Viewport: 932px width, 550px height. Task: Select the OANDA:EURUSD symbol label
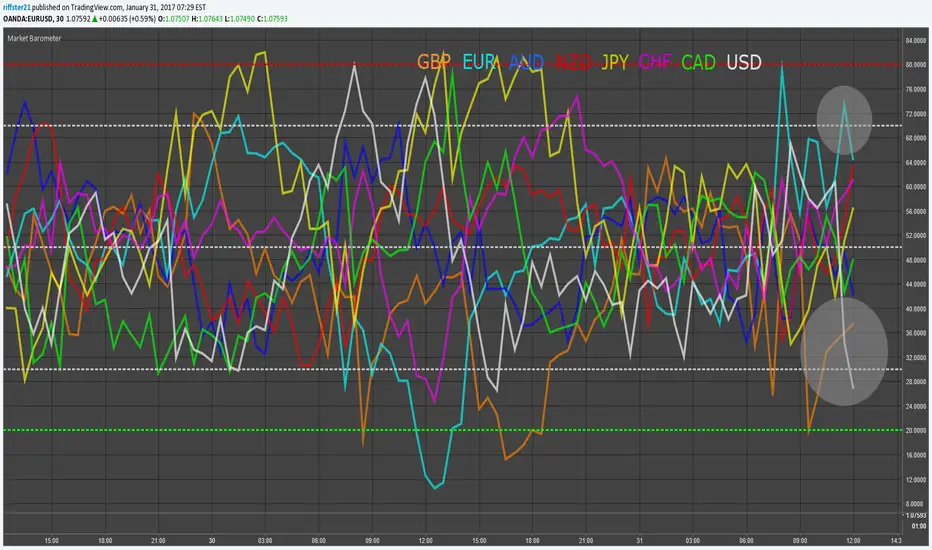[27, 19]
